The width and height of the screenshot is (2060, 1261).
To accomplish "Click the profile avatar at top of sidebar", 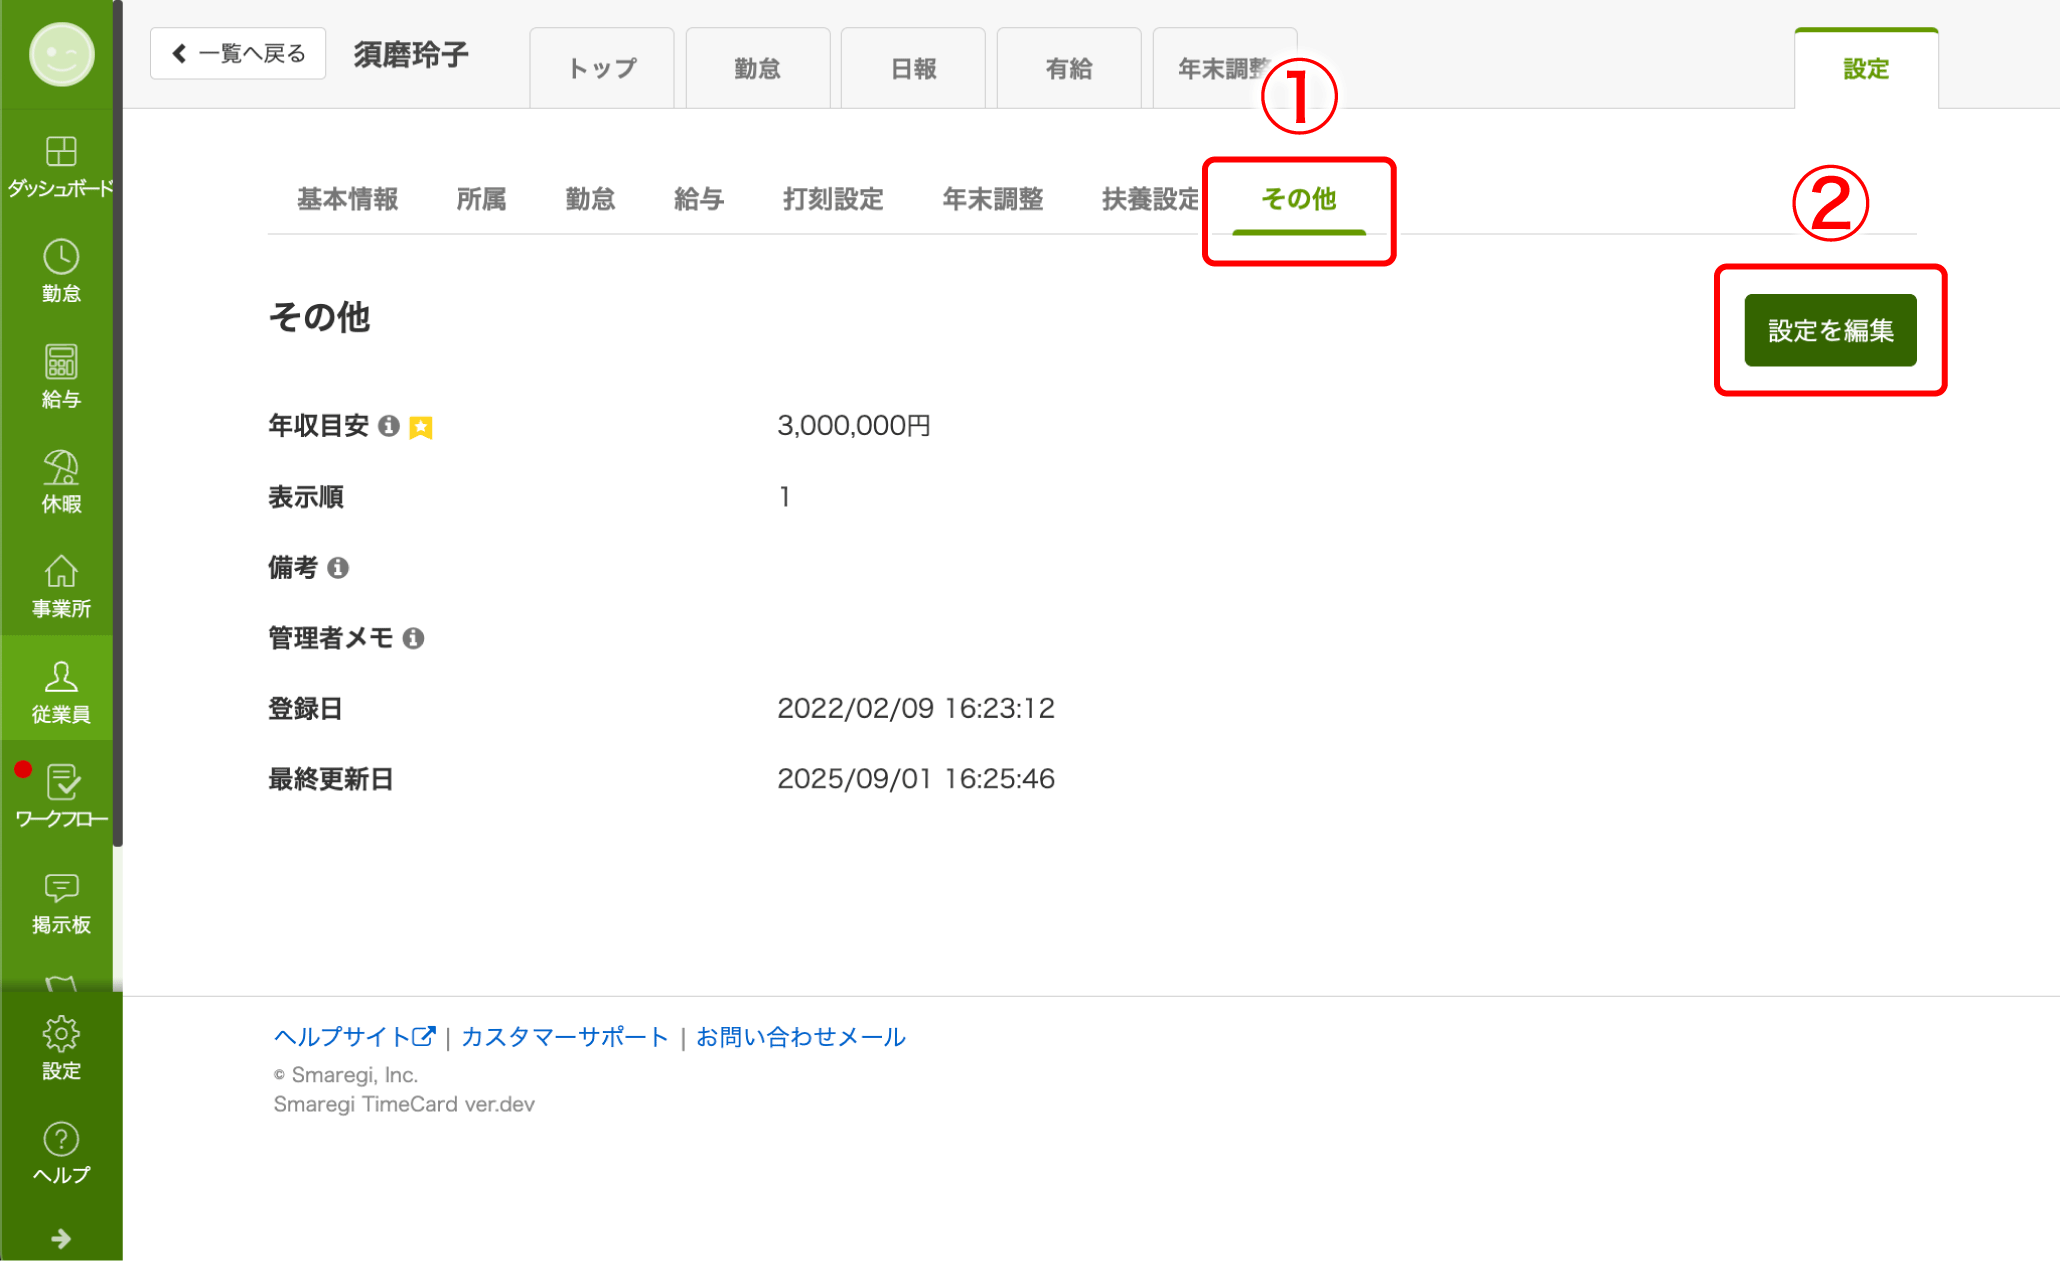I will tap(63, 55).
